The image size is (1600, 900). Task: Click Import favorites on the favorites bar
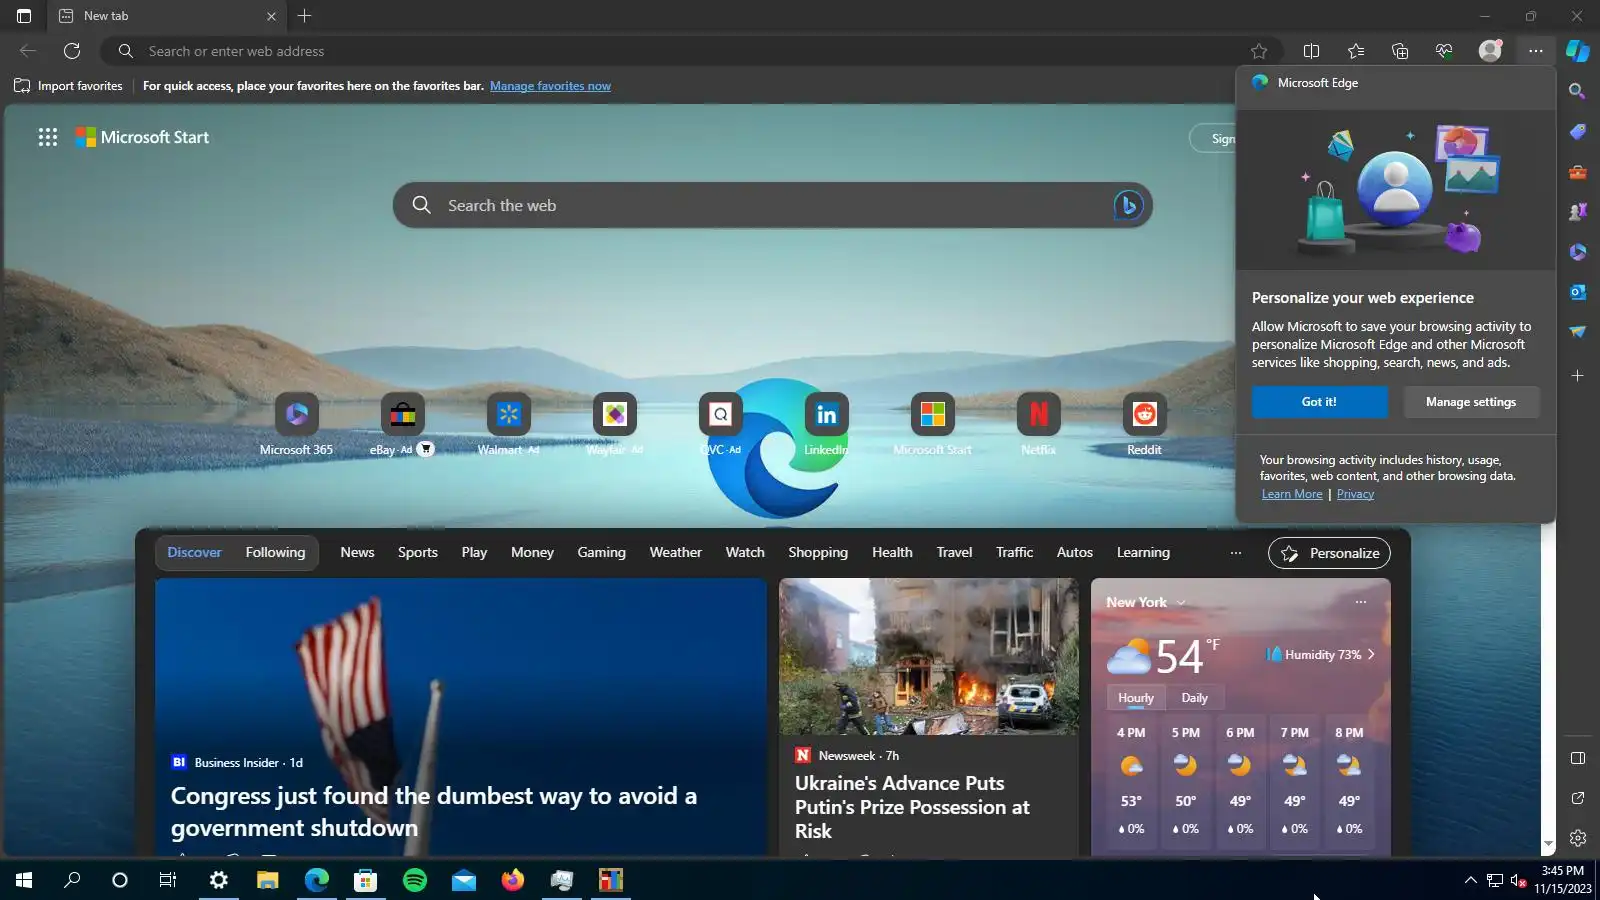68,86
